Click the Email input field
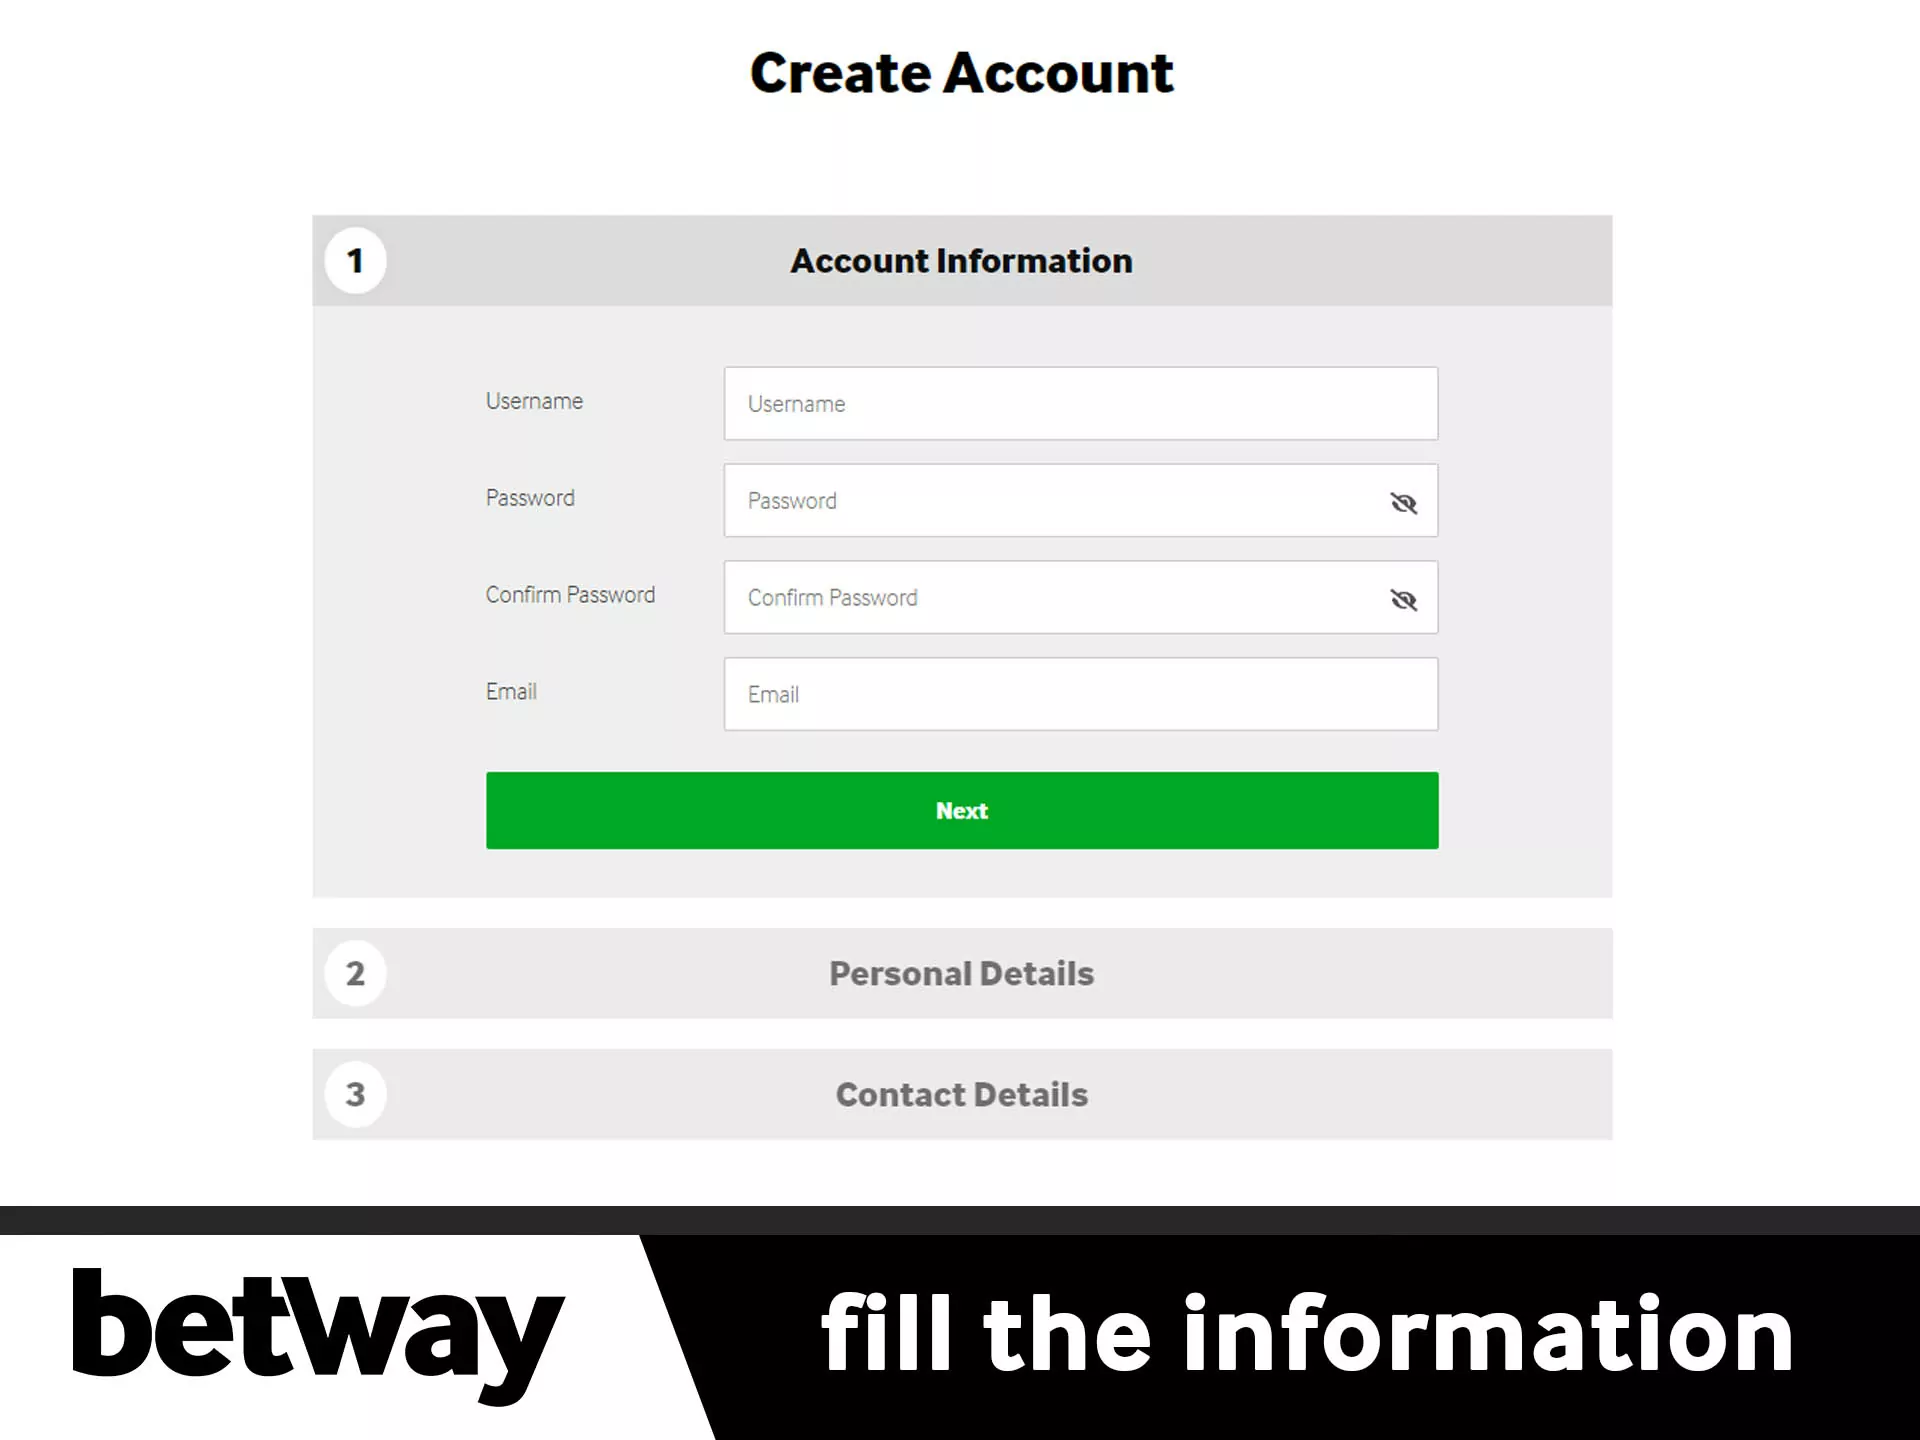The width and height of the screenshot is (1920, 1440). 1079,694
